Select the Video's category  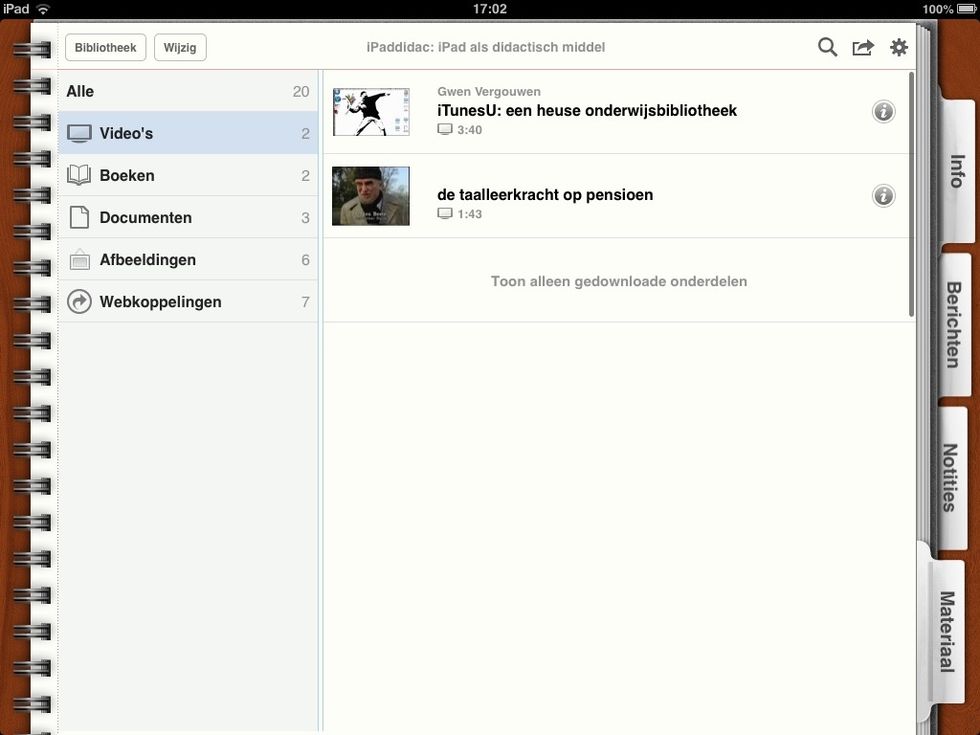coord(187,133)
